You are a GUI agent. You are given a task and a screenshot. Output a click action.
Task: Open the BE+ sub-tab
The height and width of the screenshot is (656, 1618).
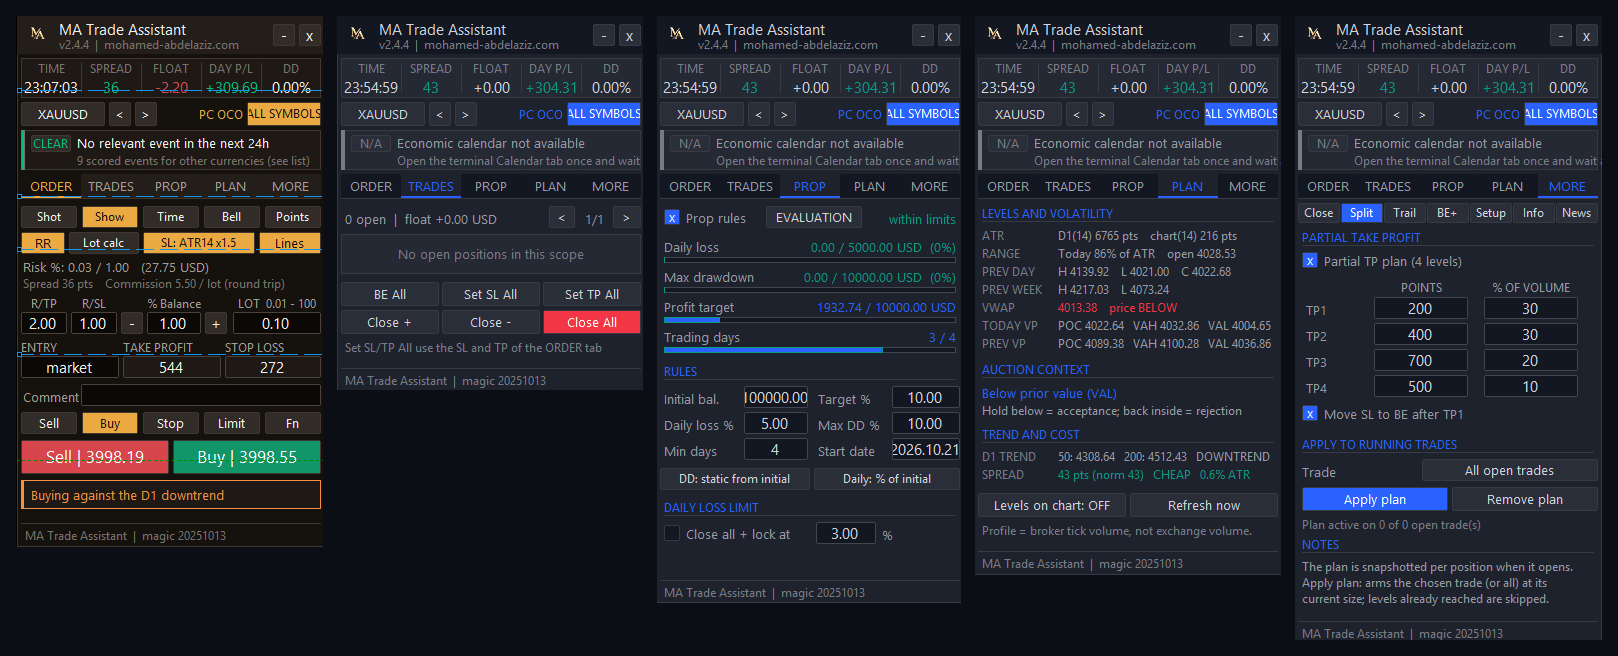1447,213
